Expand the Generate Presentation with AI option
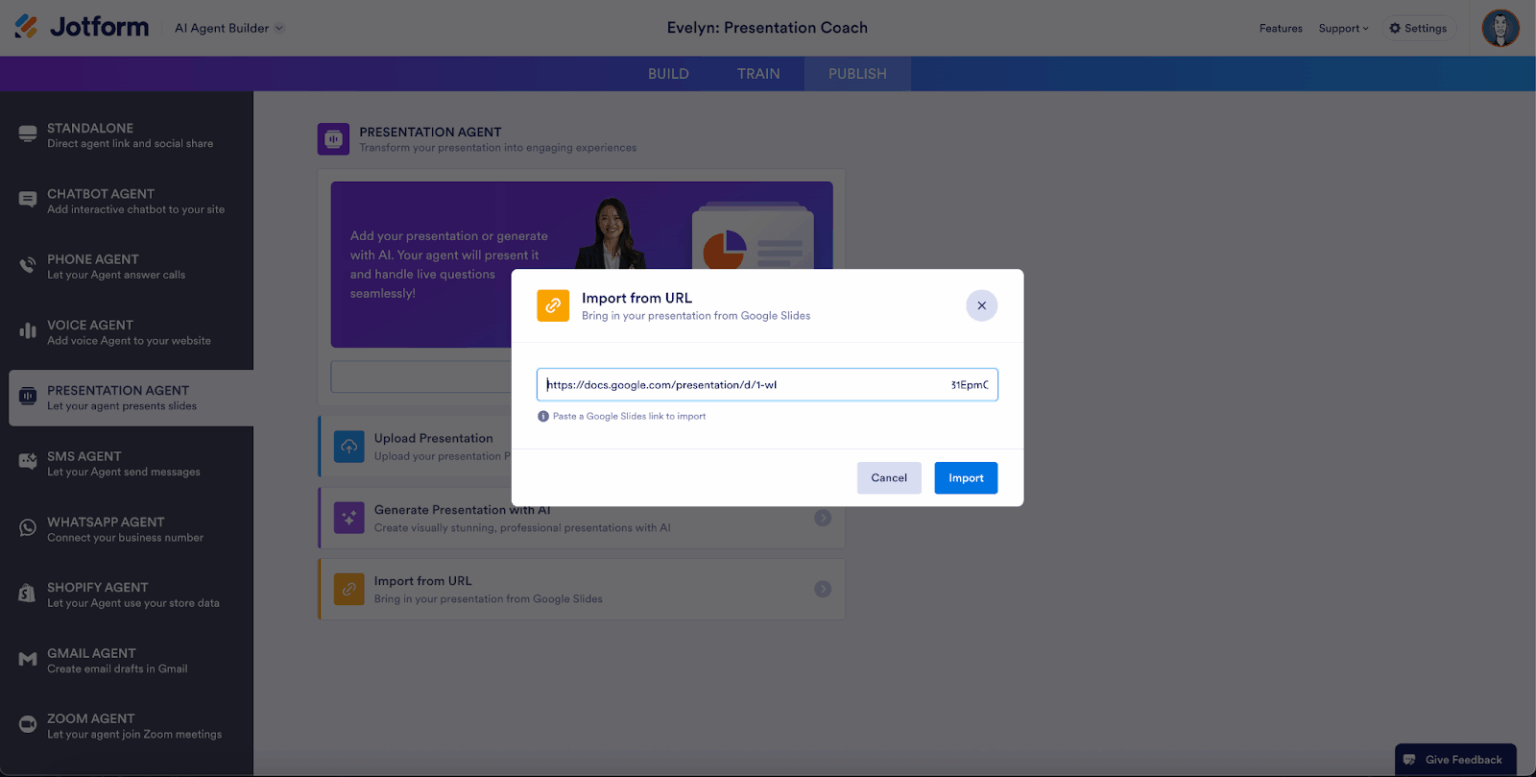Viewport: 1536px width, 777px height. pyautogui.click(x=822, y=517)
